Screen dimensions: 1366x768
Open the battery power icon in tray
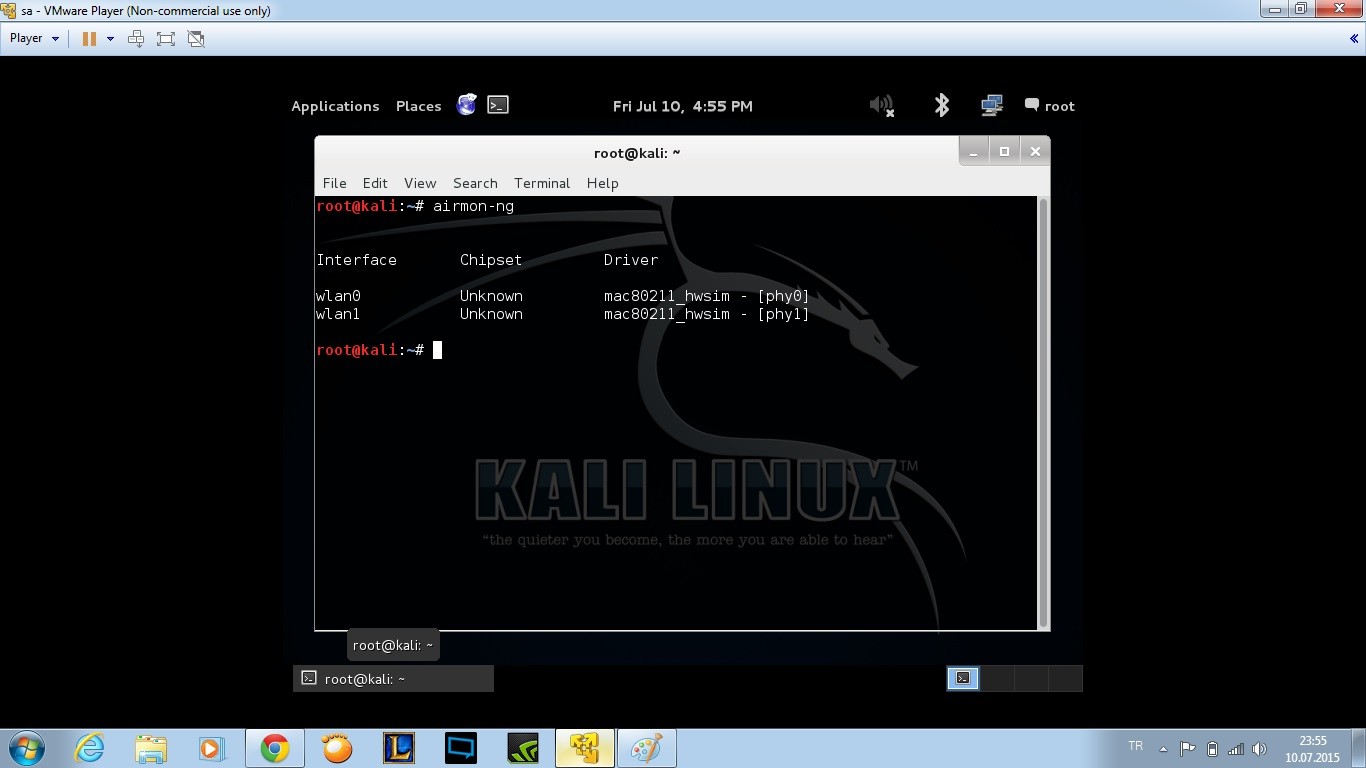[1212, 749]
